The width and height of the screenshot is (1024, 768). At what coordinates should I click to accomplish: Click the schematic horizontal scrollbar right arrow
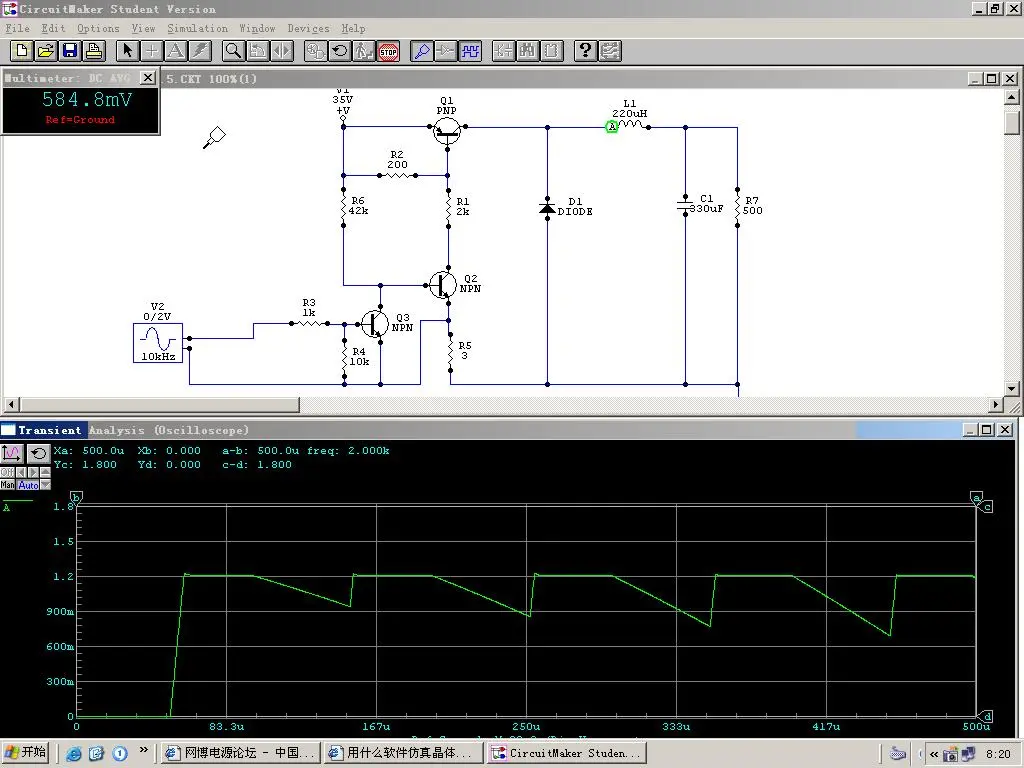[995, 405]
